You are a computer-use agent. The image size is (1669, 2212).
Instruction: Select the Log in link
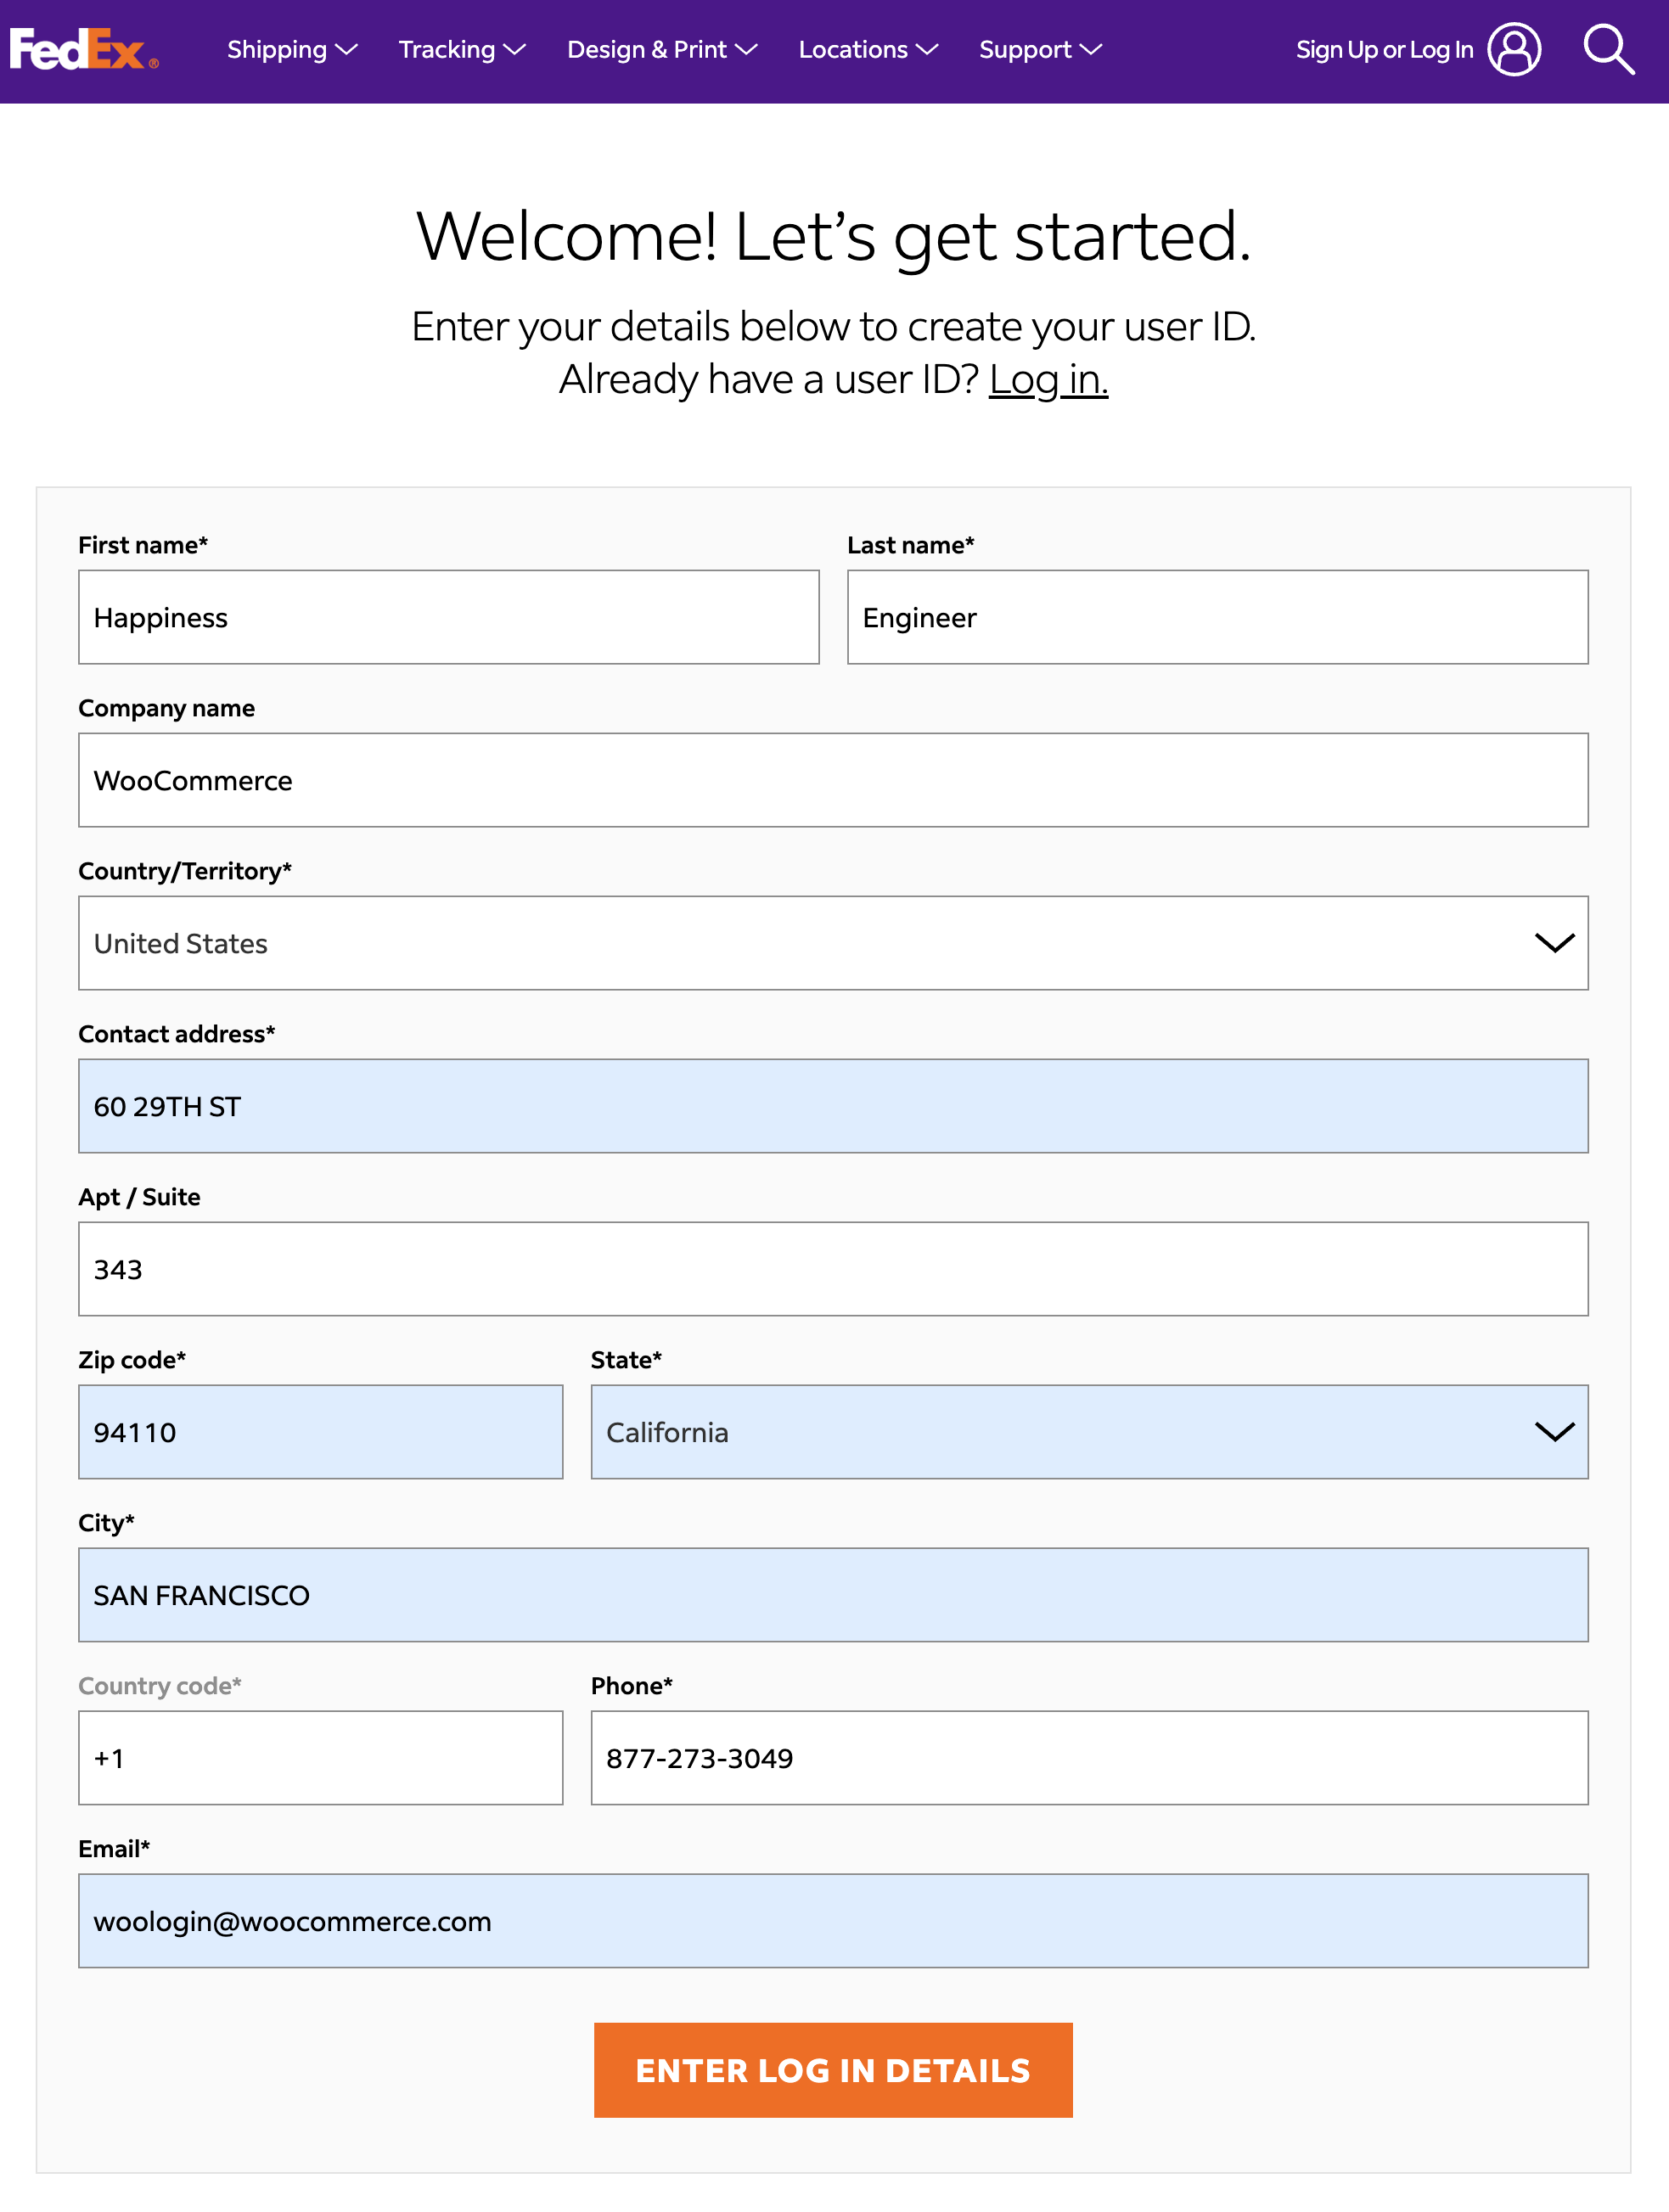pyautogui.click(x=1047, y=379)
